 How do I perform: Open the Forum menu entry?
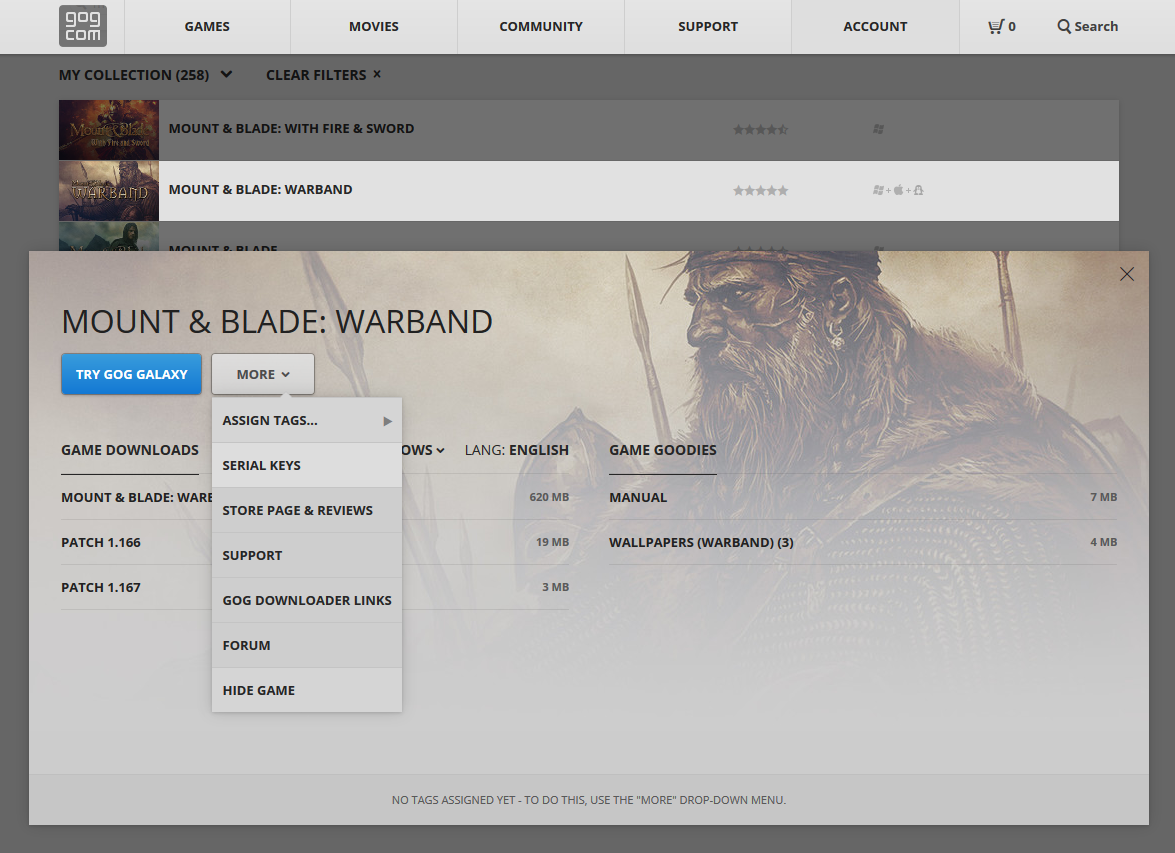(x=306, y=645)
